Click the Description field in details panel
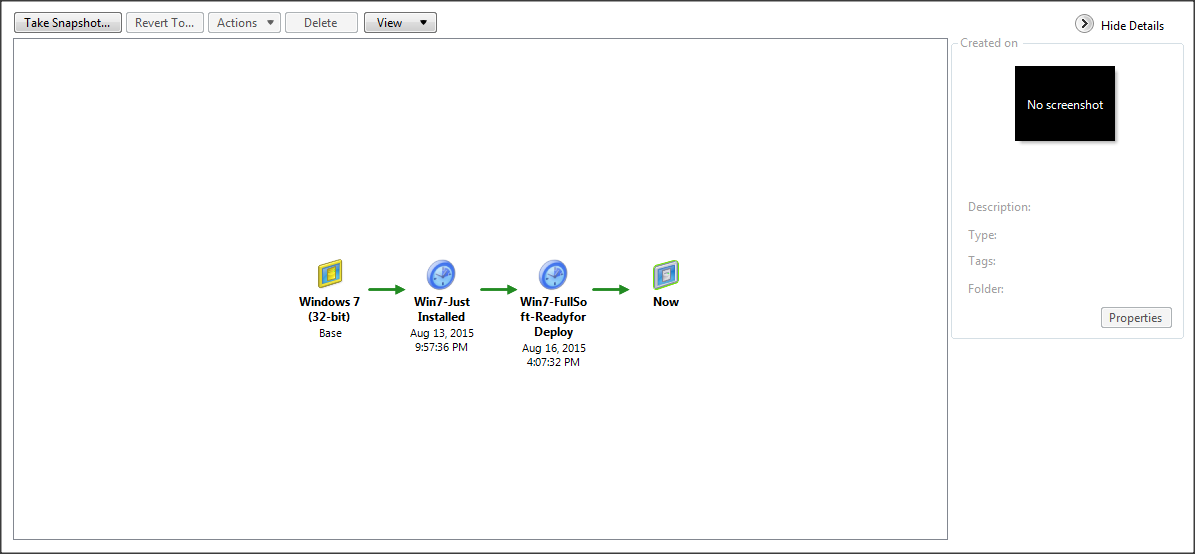The width and height of the screenshot is (1195, 554). (999, 207)
